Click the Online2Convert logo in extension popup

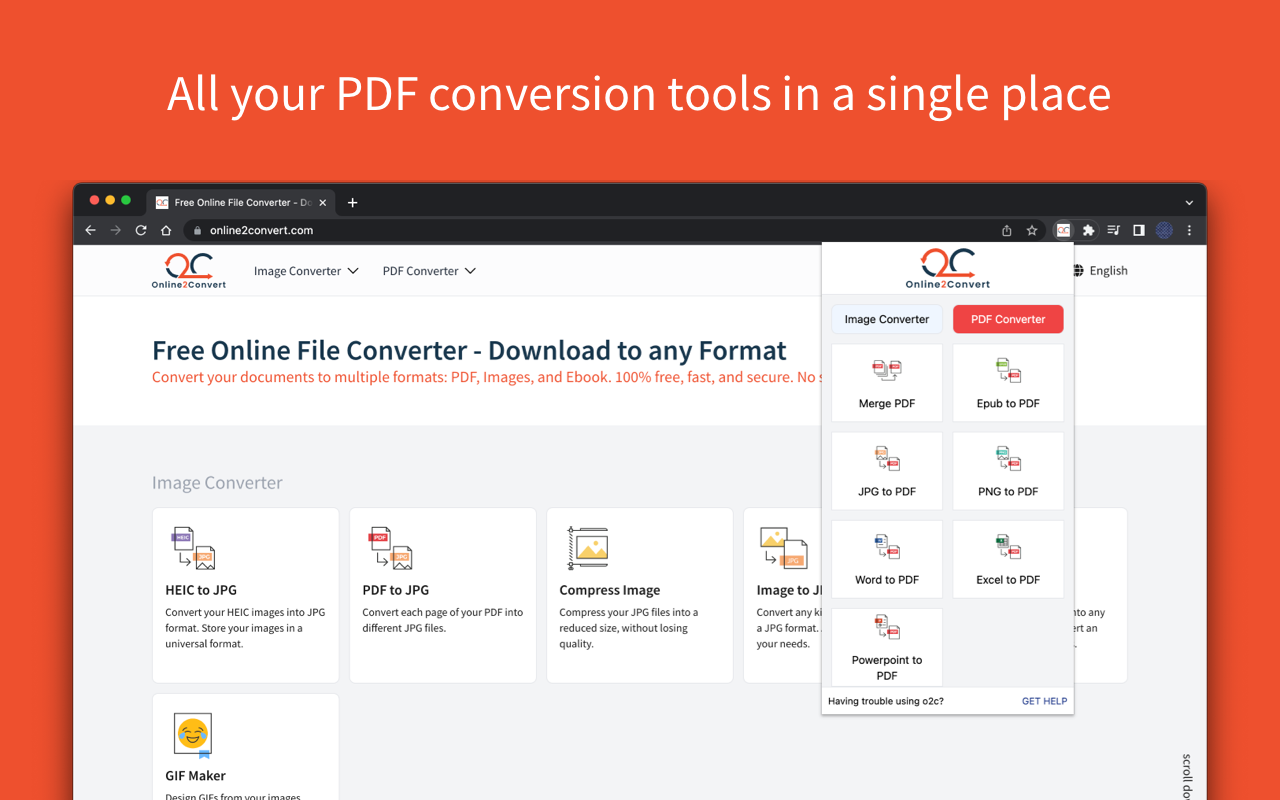point(947,268)
